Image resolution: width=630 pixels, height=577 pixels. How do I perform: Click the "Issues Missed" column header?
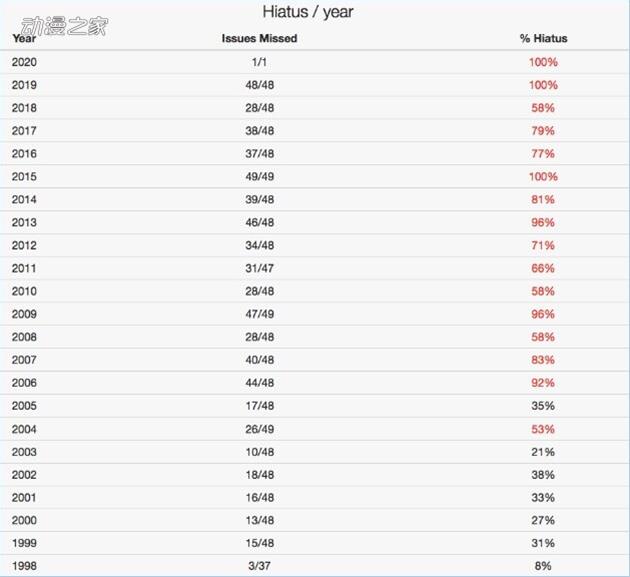259,39
